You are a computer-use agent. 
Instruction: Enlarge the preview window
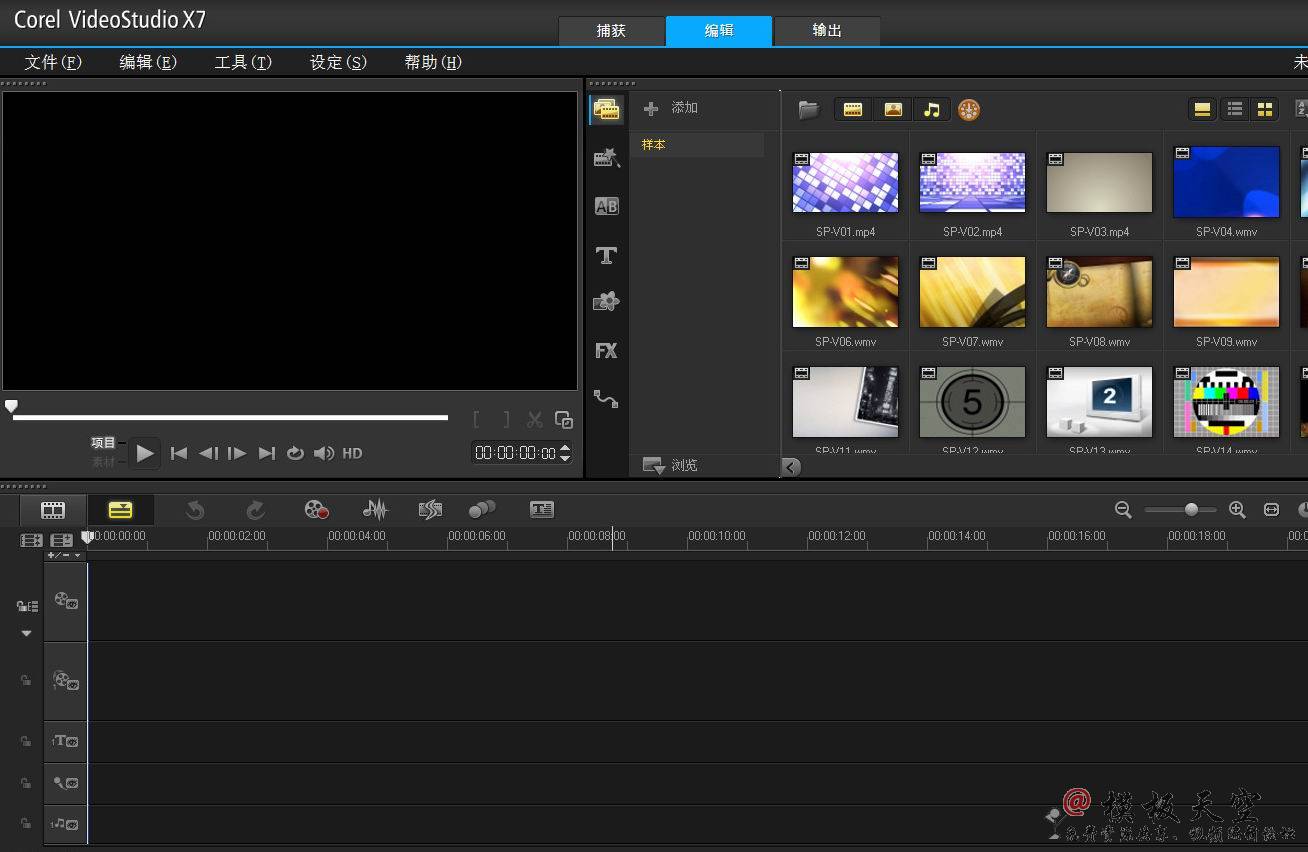(564, 420)
